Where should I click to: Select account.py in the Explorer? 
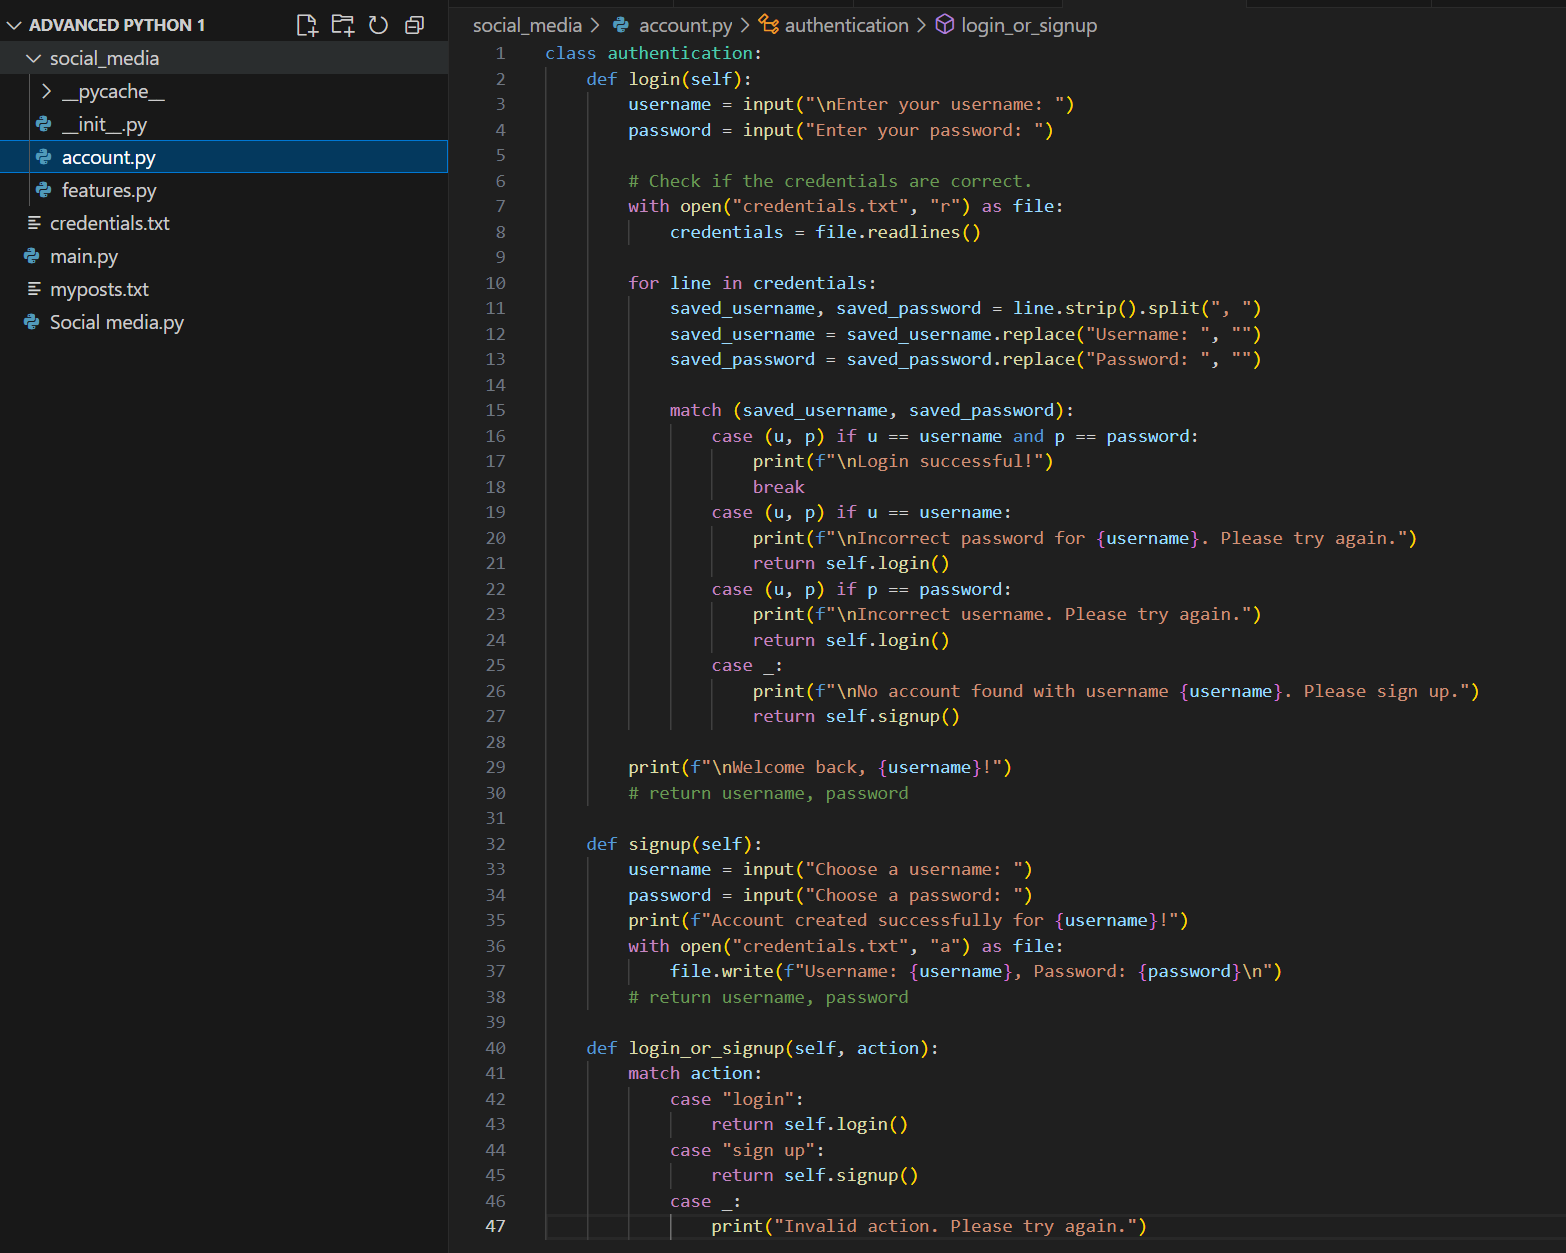(108, 157)
